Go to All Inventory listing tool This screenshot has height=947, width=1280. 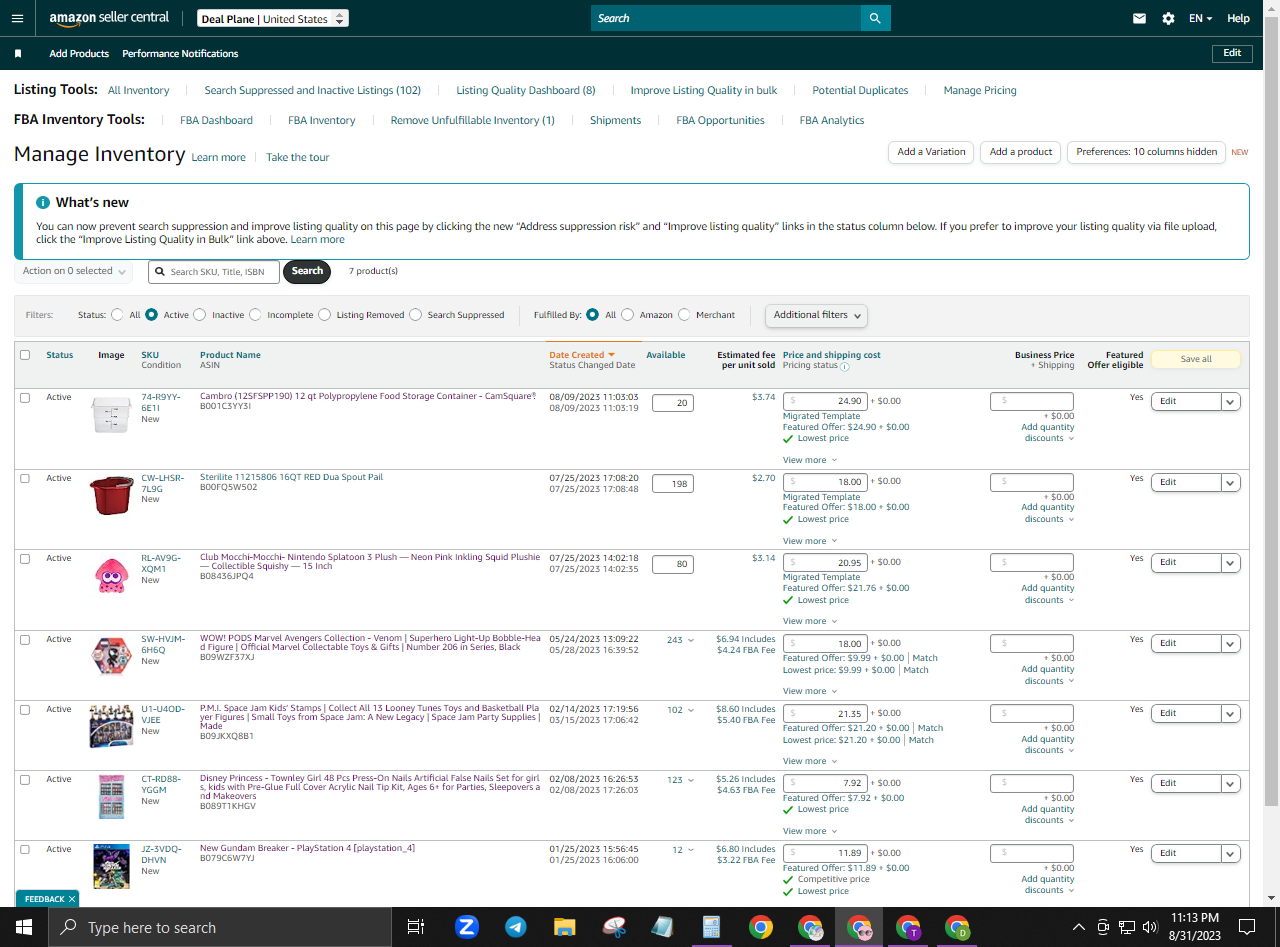pyautogui.click(x=139, y=90)
